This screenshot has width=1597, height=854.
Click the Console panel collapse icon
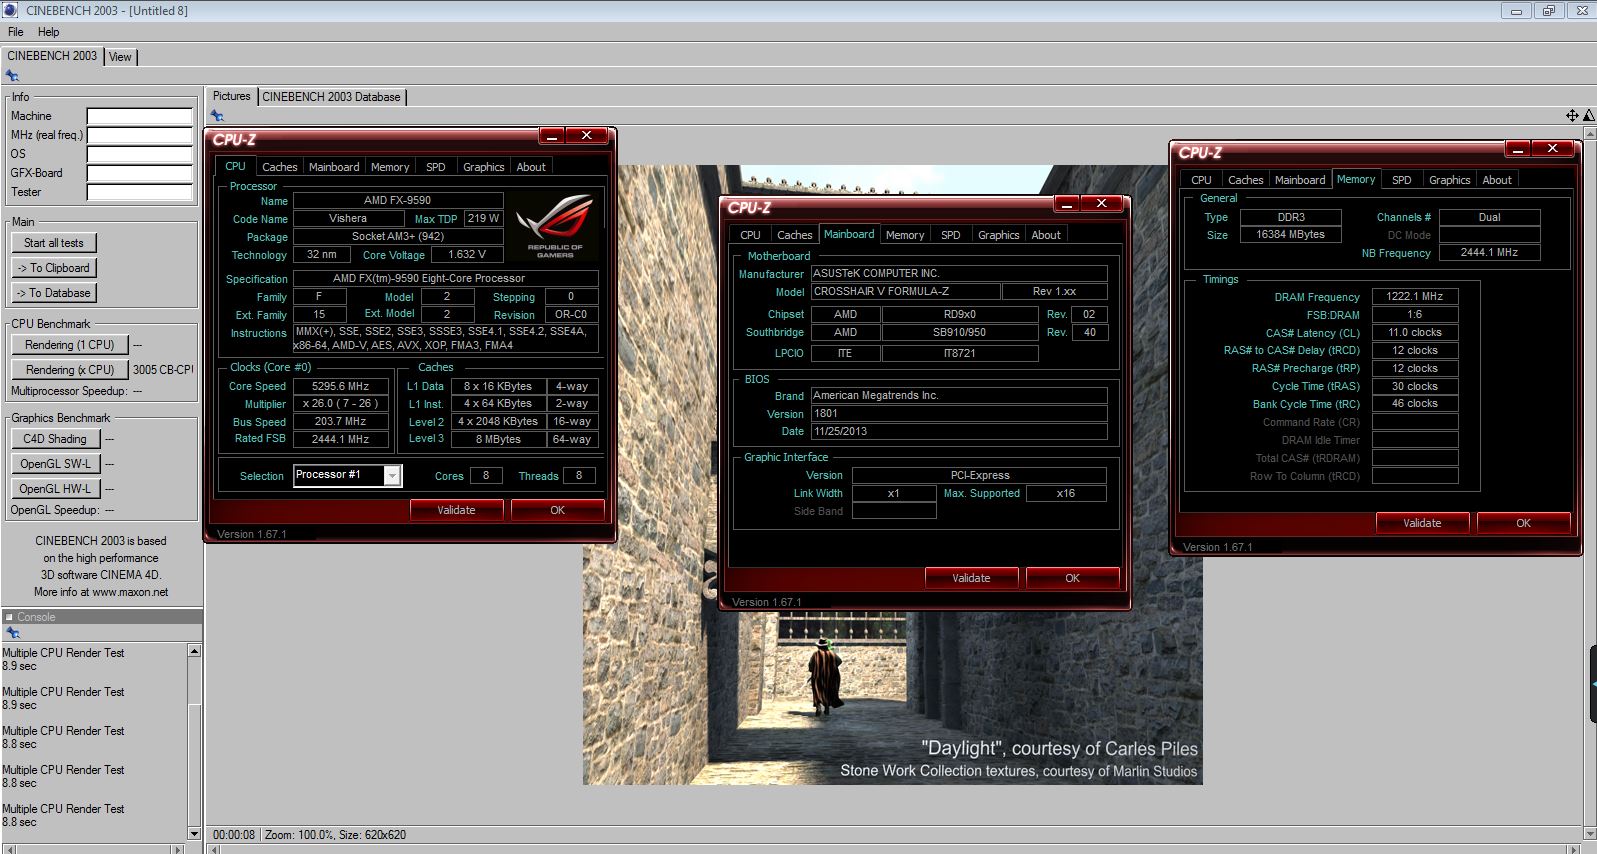point(9,617)
